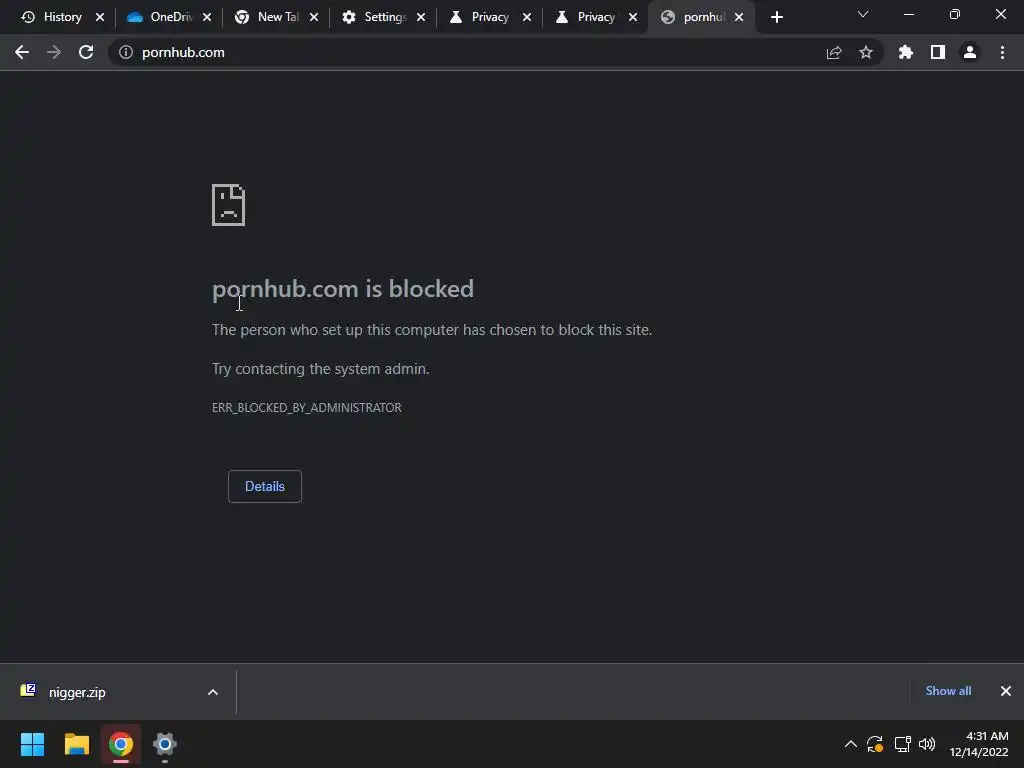This screenshot has height=768, width=1024.
Task: Open the Extensions puzzle icon
Action: [x=906, y=52]
